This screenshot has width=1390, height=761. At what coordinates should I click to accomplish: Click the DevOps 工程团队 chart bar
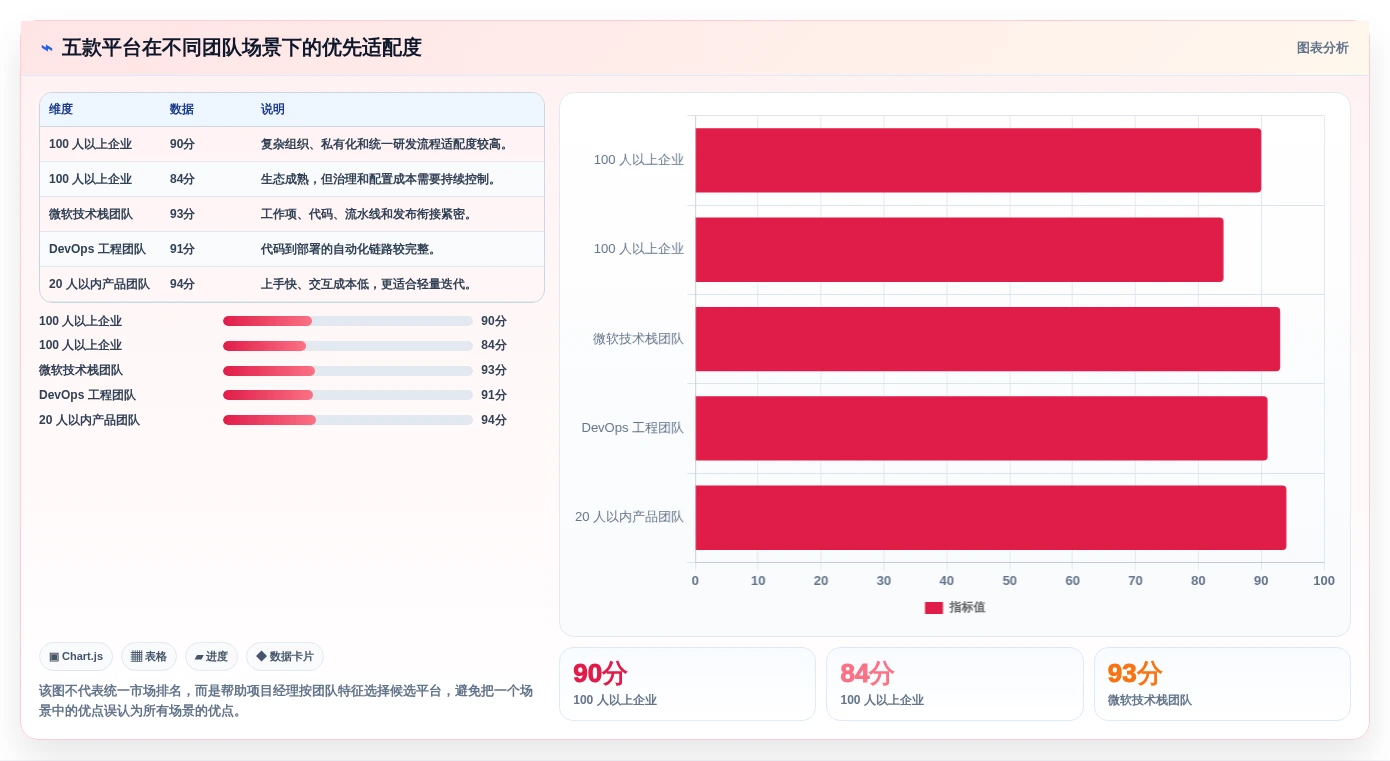981,428
